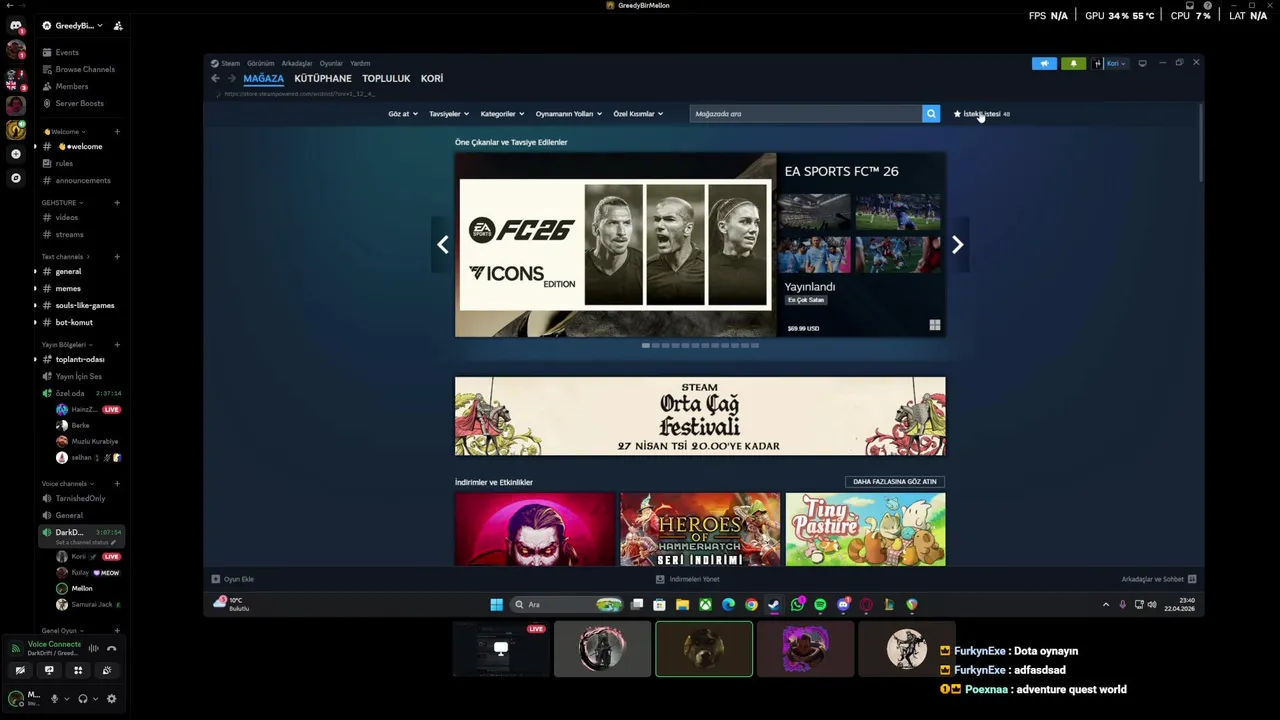Open the Arkadaşlar menu in Steam
This screenshot has height=720, width=1280.
point(297,63)
